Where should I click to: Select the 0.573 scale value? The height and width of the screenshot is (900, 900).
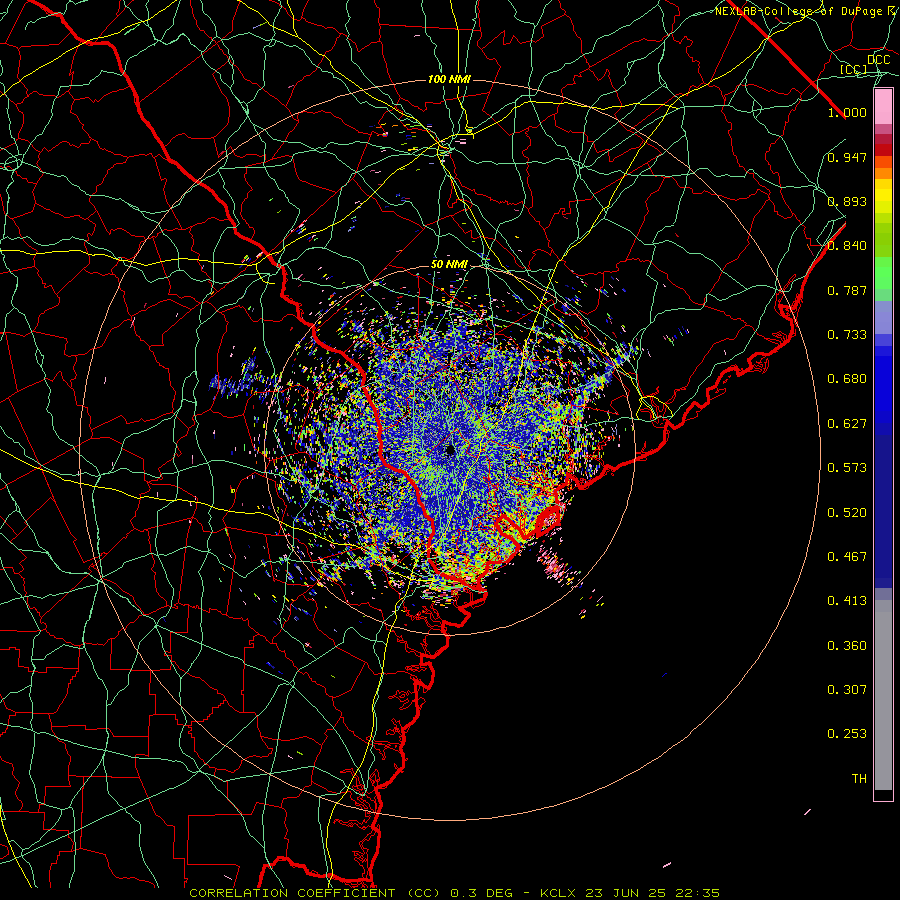pos(847,468)
